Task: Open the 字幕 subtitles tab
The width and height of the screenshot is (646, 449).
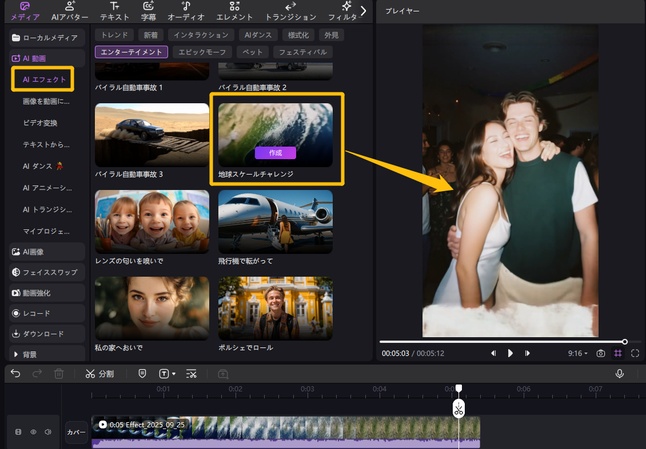Action: tap(148, 11)
